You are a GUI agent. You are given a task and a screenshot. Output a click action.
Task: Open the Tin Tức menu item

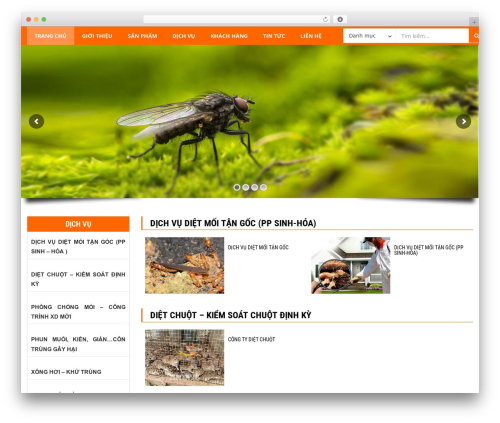274,36
